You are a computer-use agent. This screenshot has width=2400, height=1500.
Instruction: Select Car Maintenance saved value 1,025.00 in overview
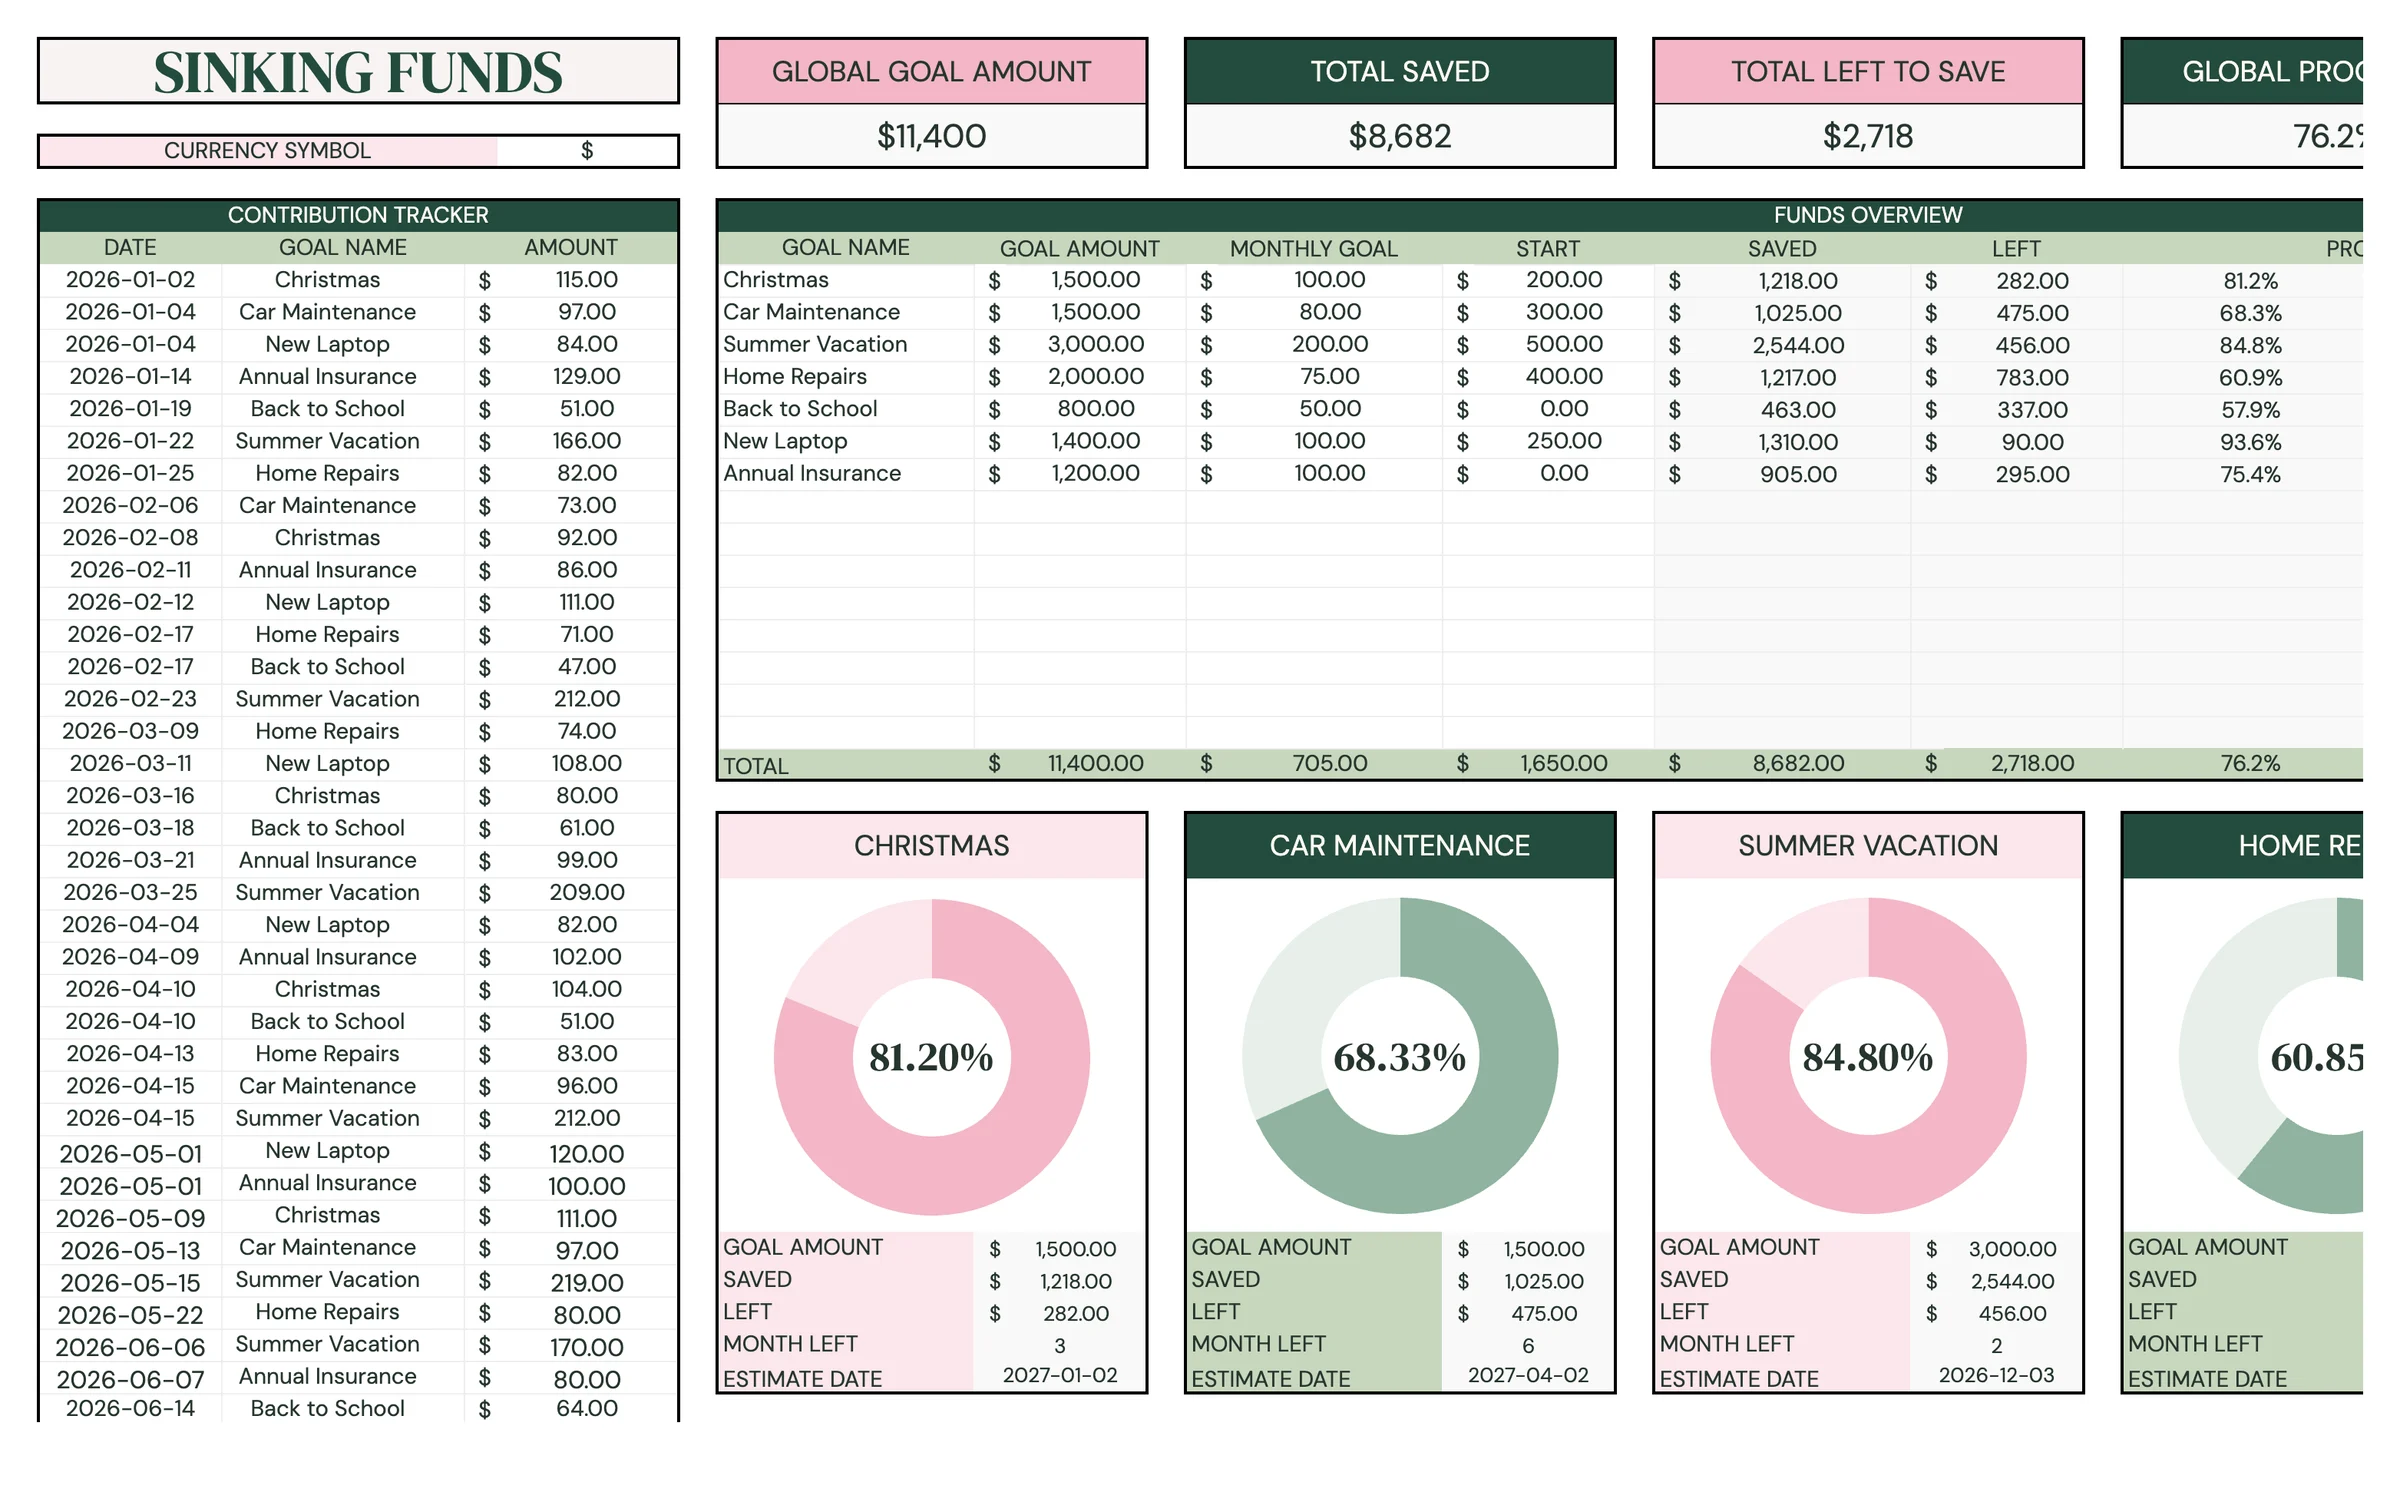pos(1782,313)
